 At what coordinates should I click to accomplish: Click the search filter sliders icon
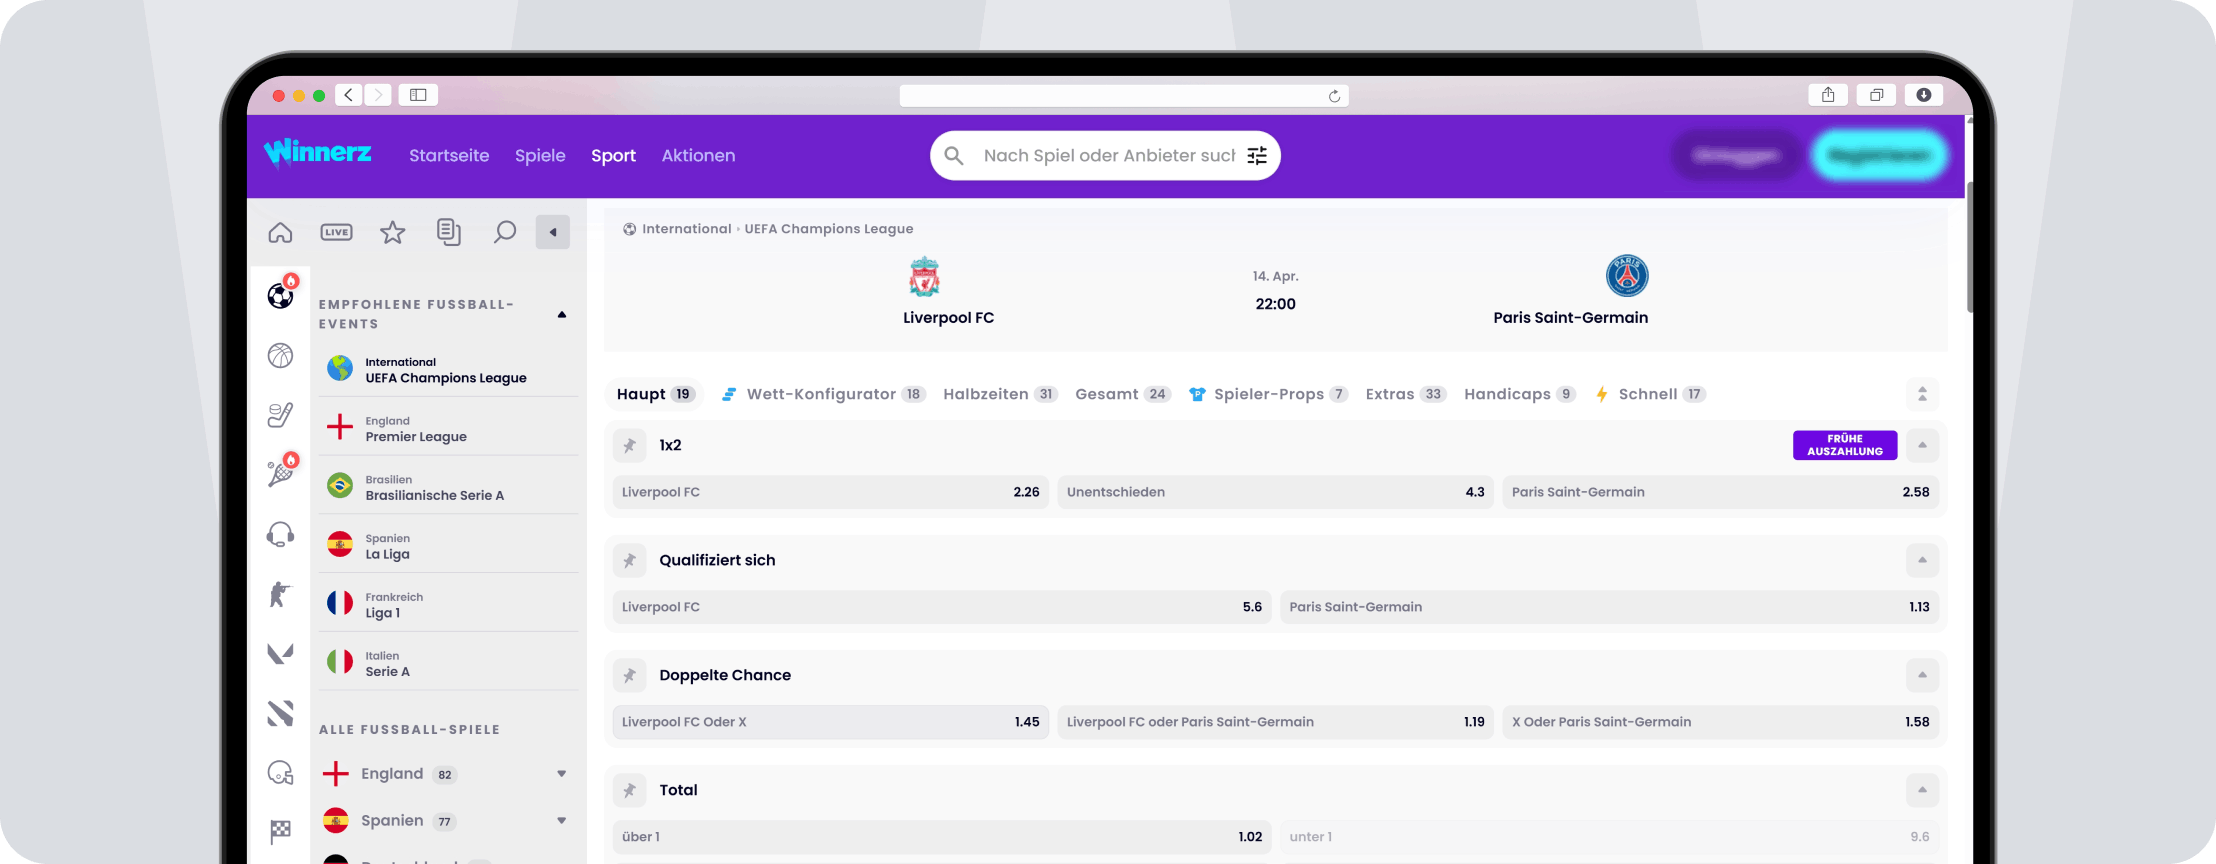coord(1257,155)
